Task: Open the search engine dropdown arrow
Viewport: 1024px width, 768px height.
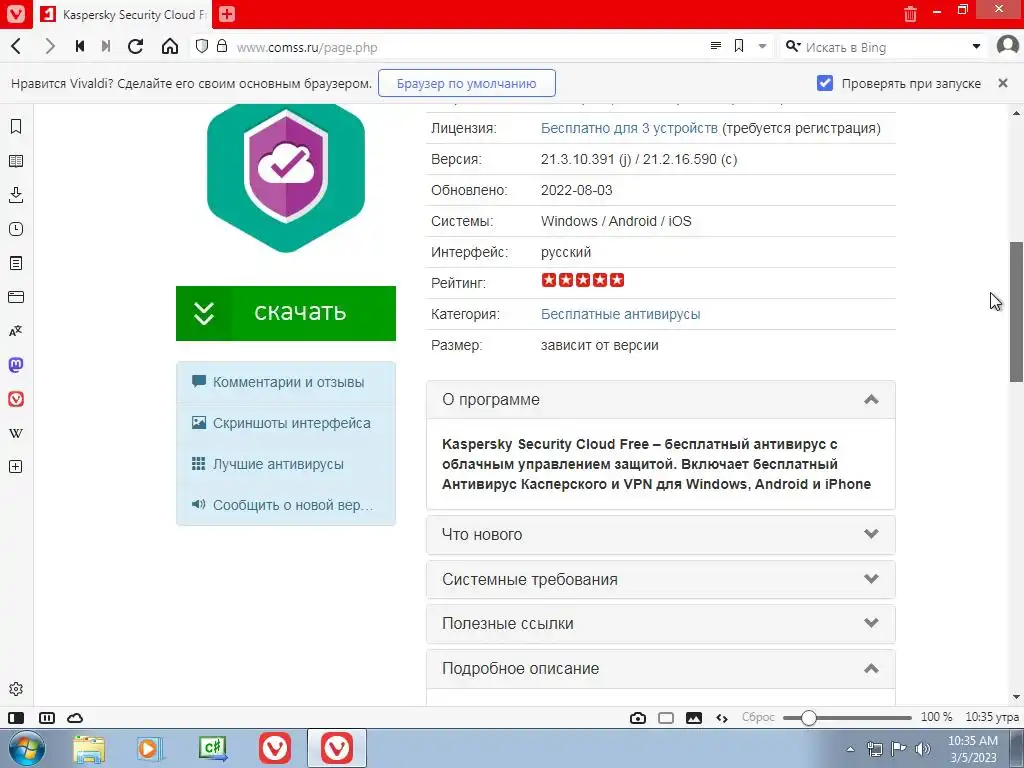Action: click(976, 46)
